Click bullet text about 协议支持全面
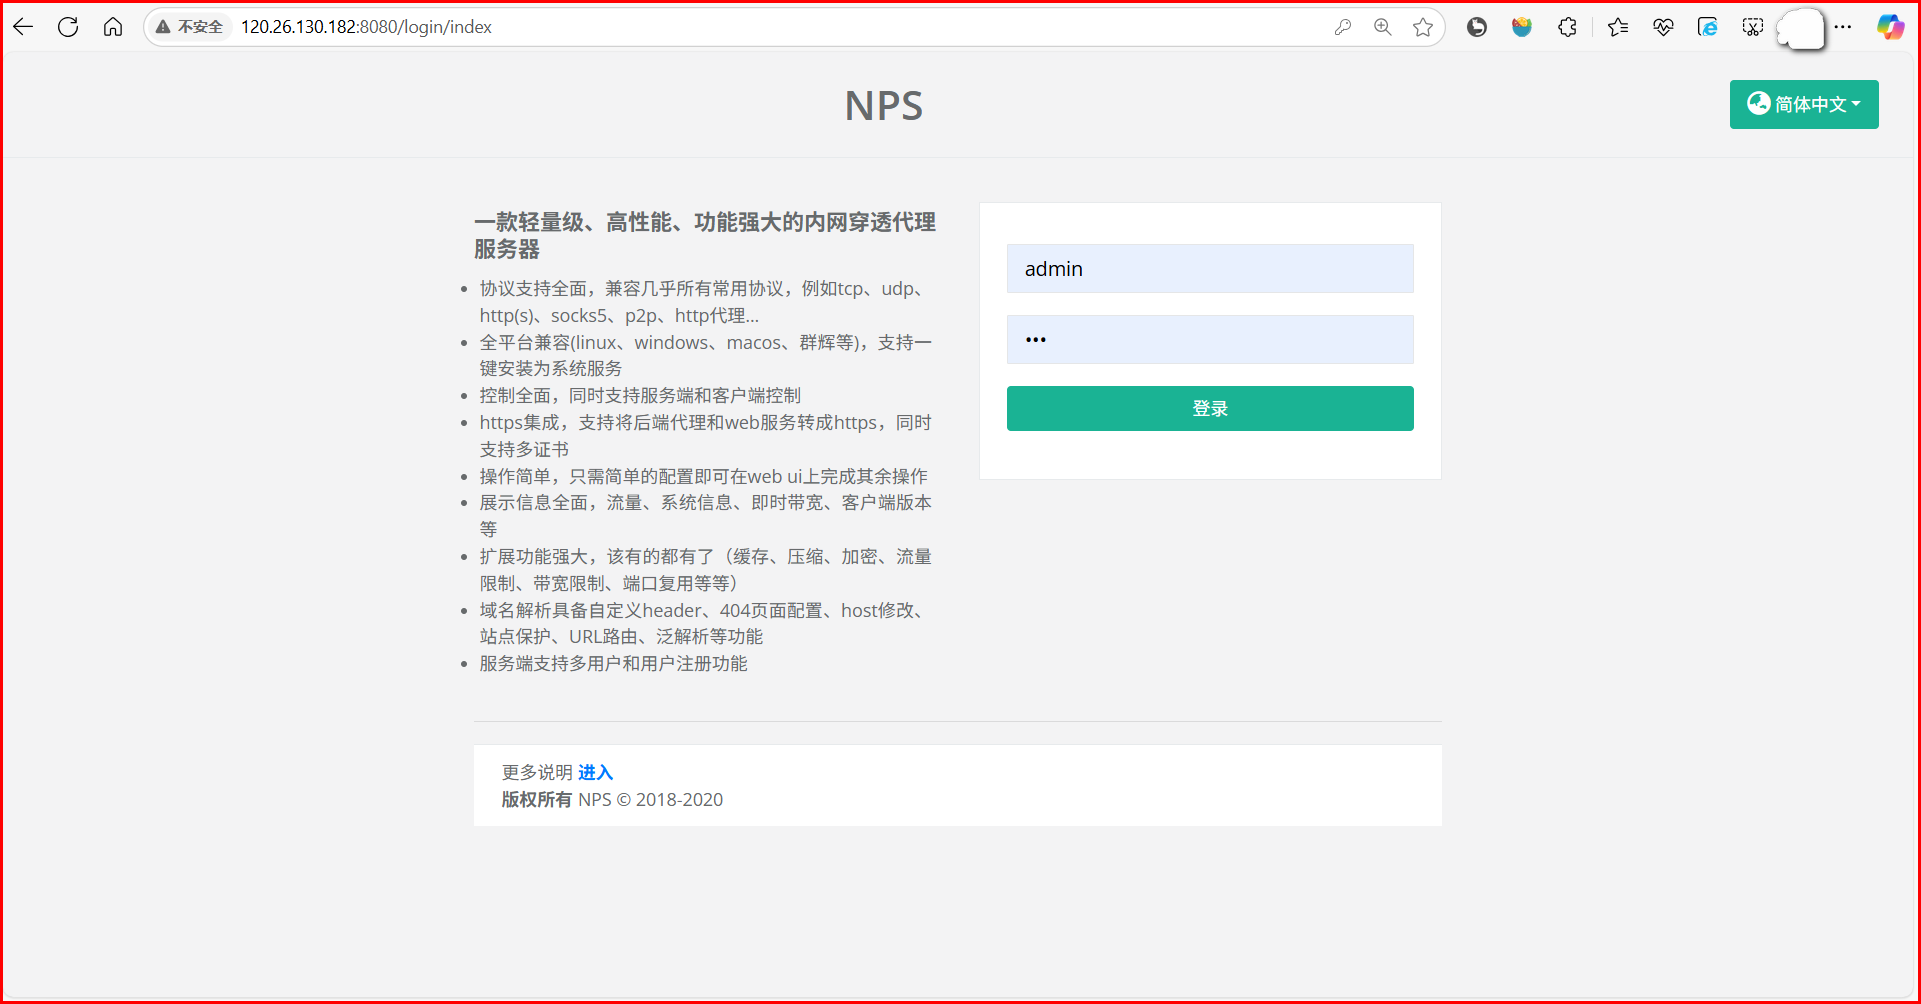 click(x=705, y=302)
